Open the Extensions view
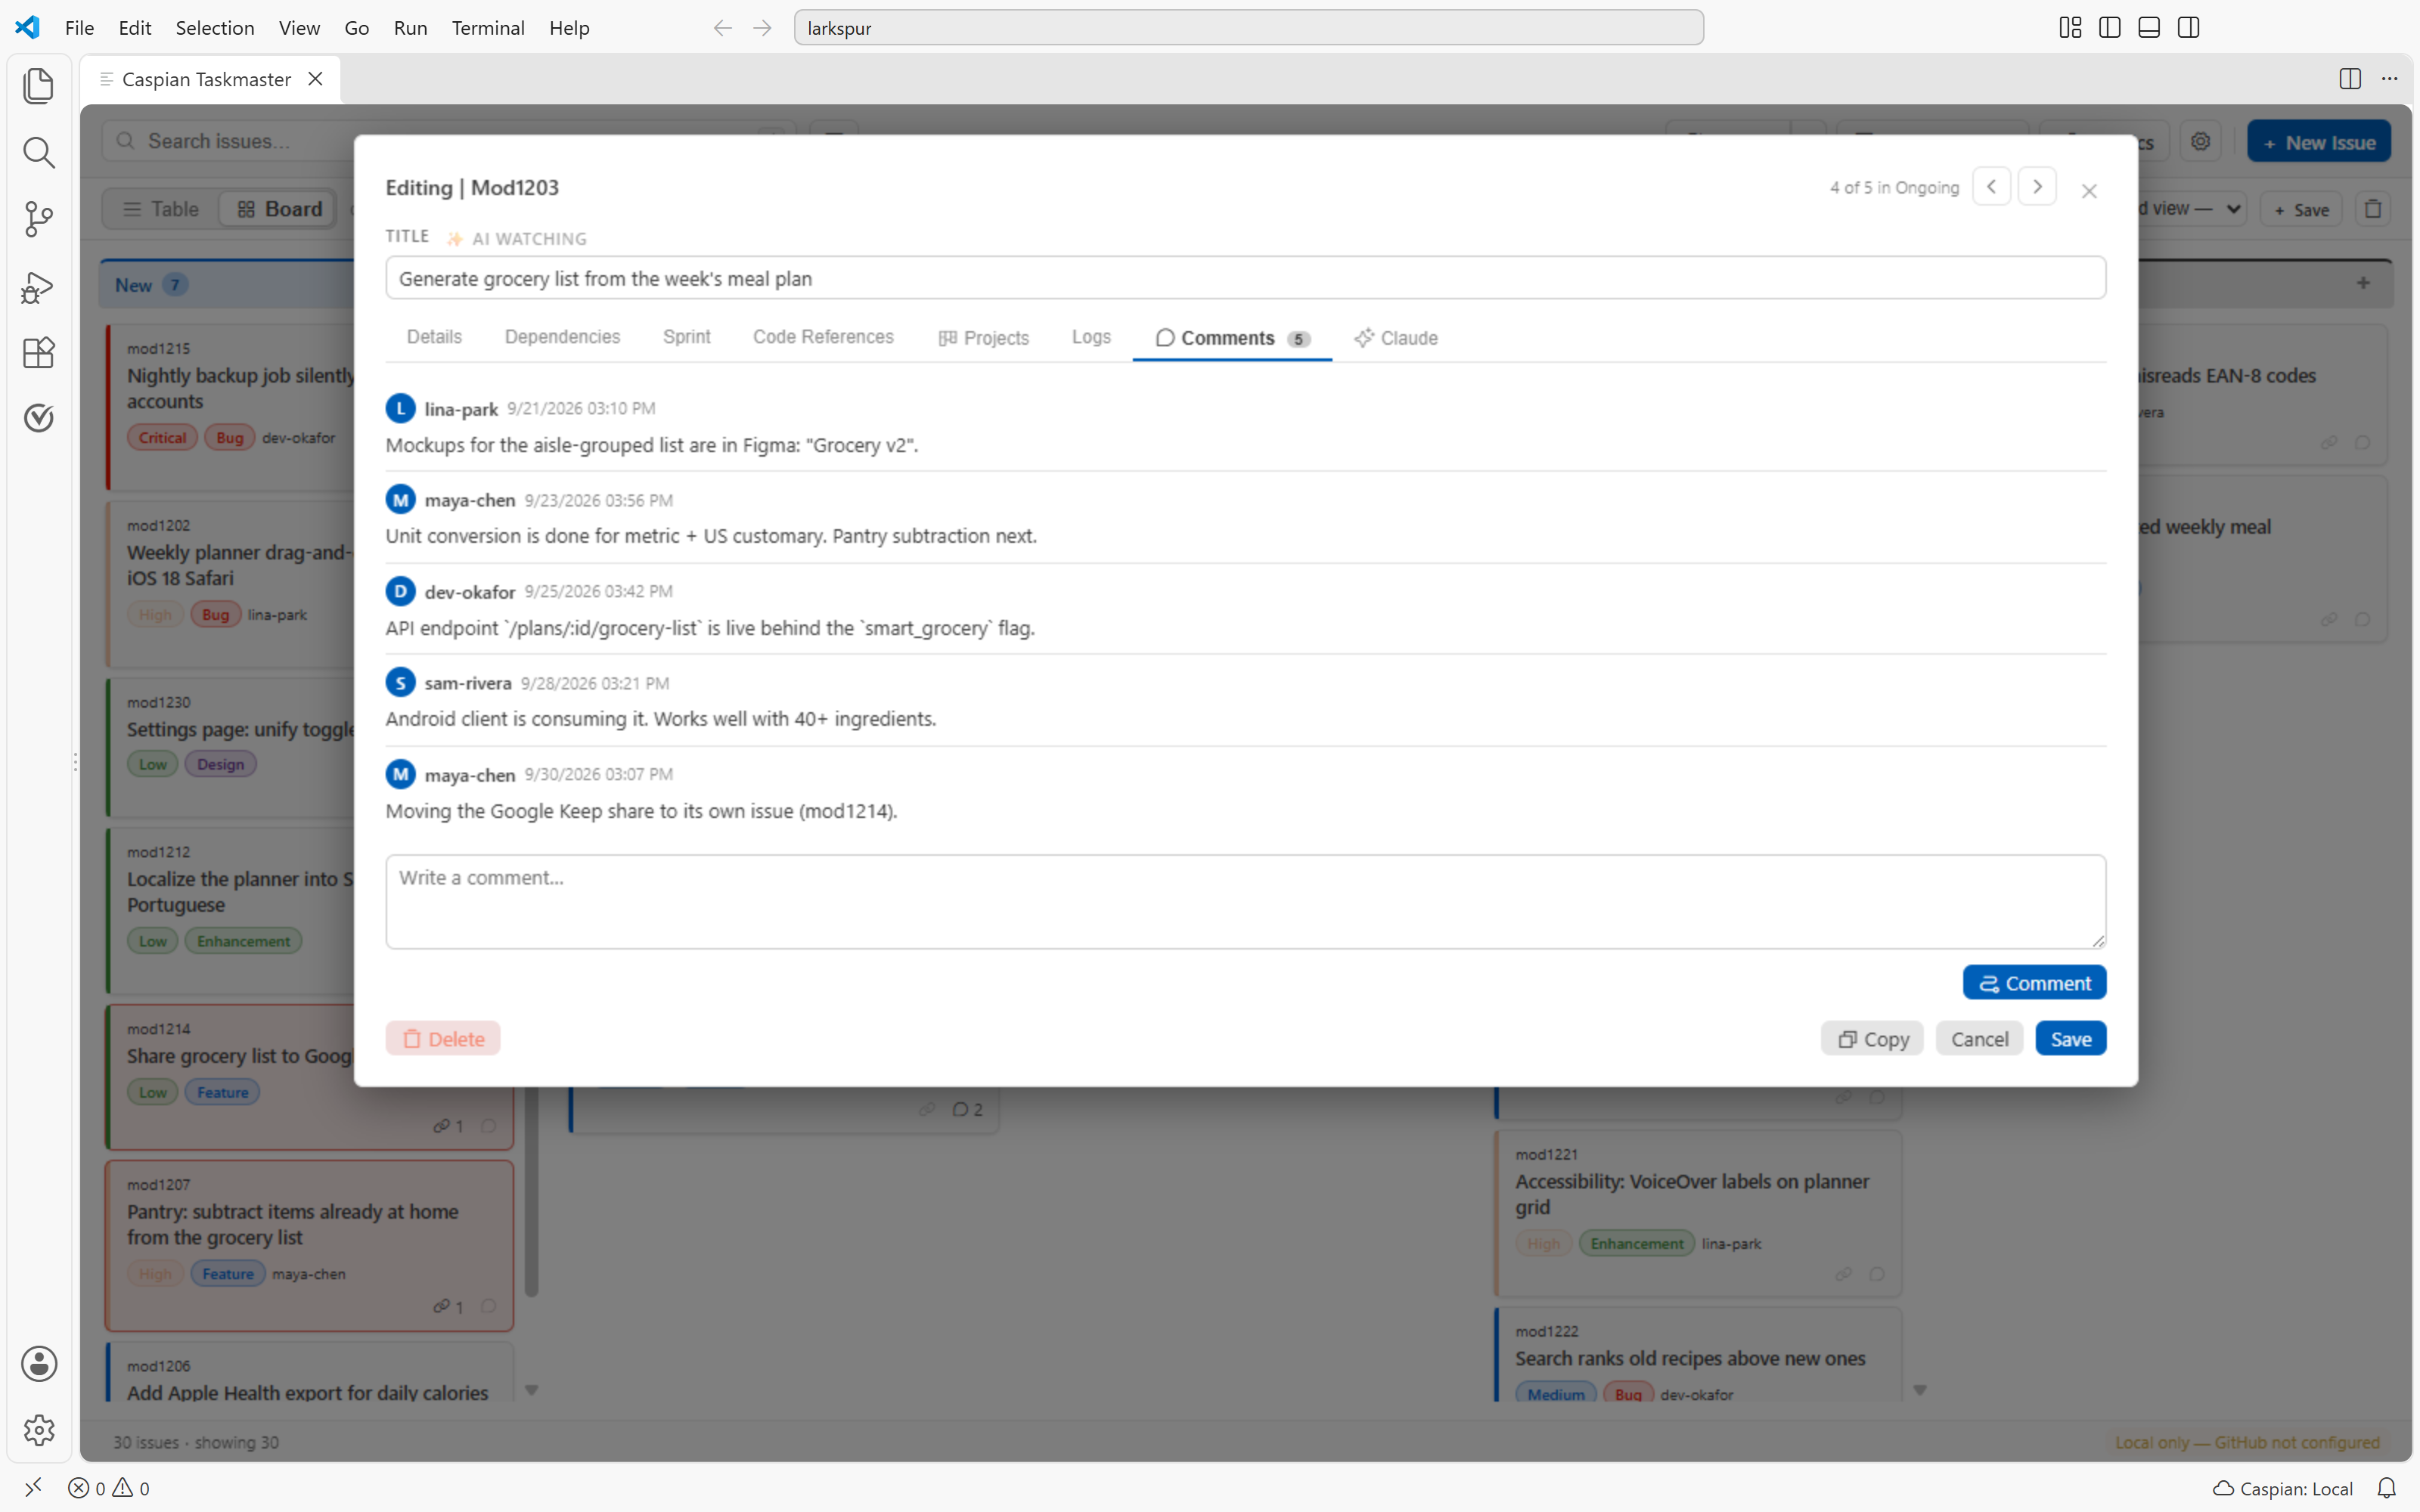Viewport: 2420px width, 1512px height. [38, 352]
